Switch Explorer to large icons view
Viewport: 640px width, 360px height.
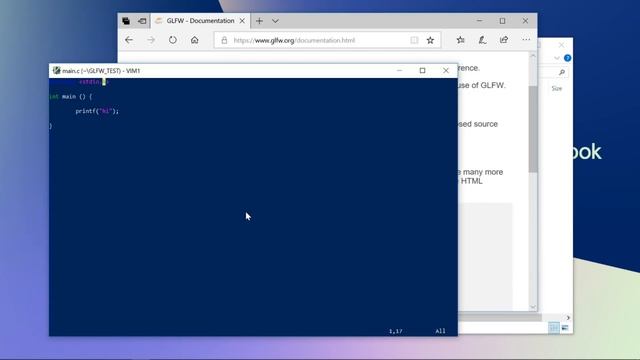[565, 328]
